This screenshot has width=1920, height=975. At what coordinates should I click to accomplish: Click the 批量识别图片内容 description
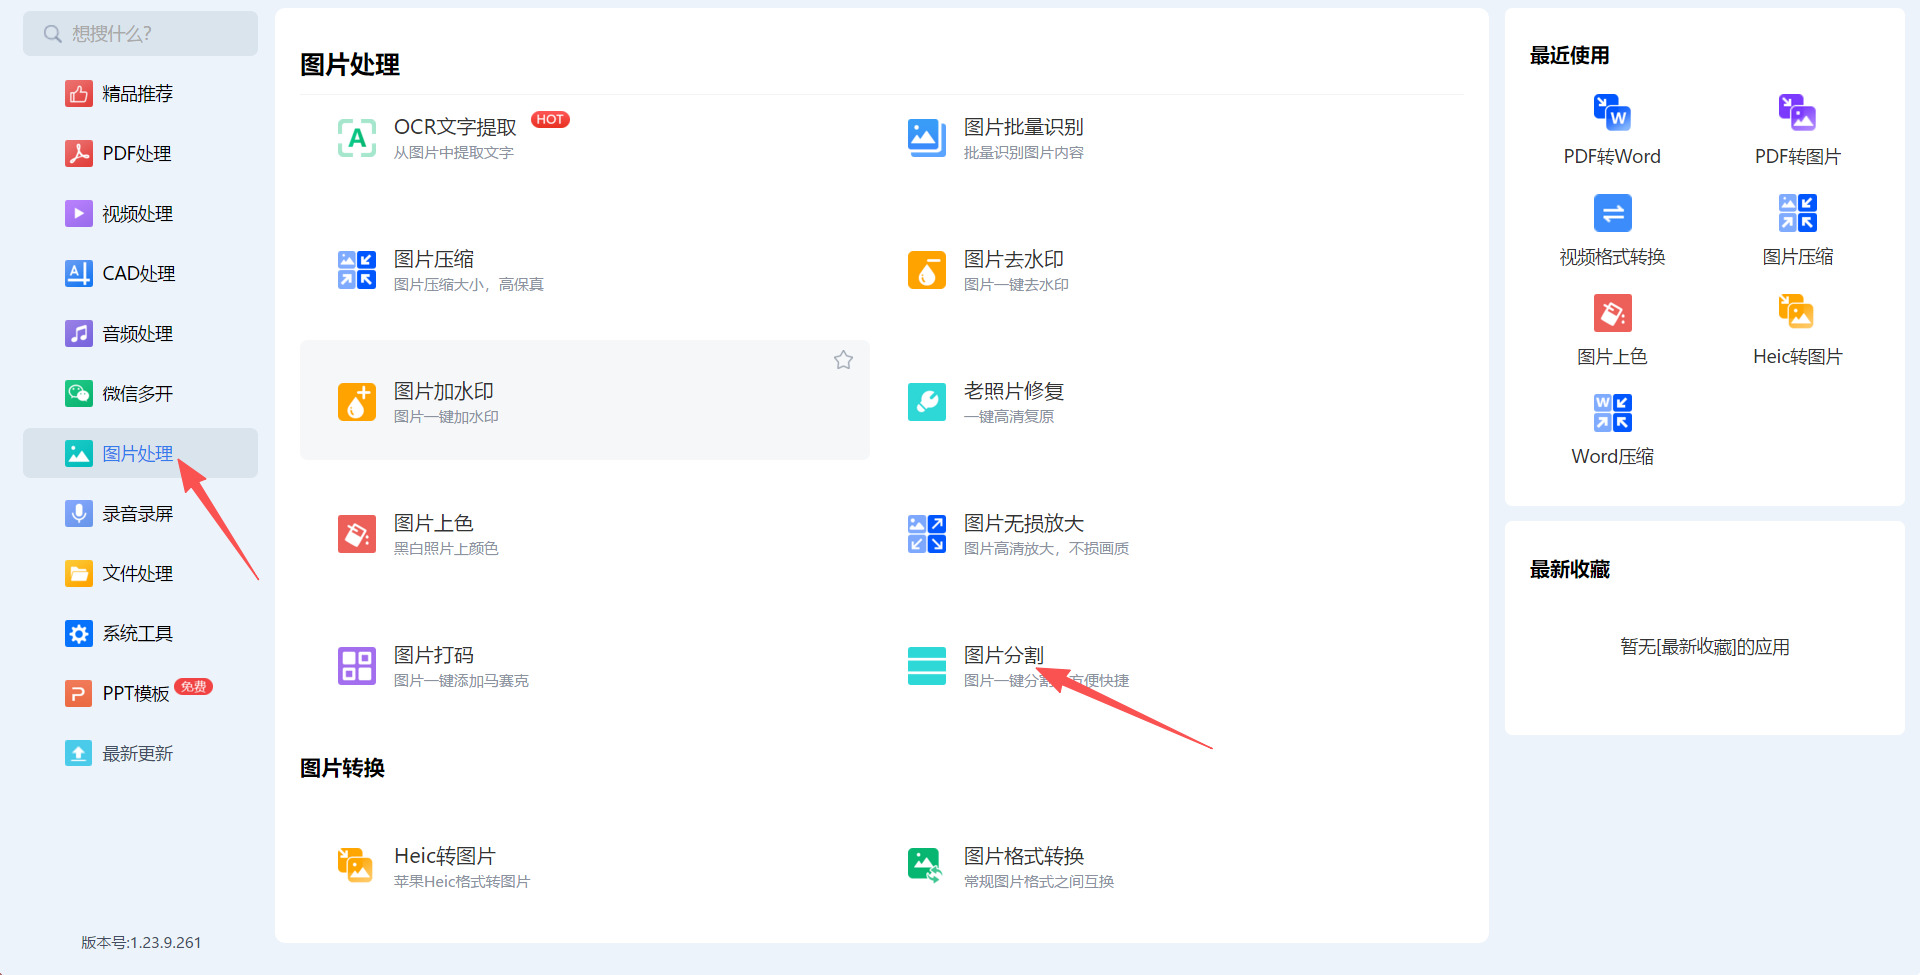(1024, 153)
